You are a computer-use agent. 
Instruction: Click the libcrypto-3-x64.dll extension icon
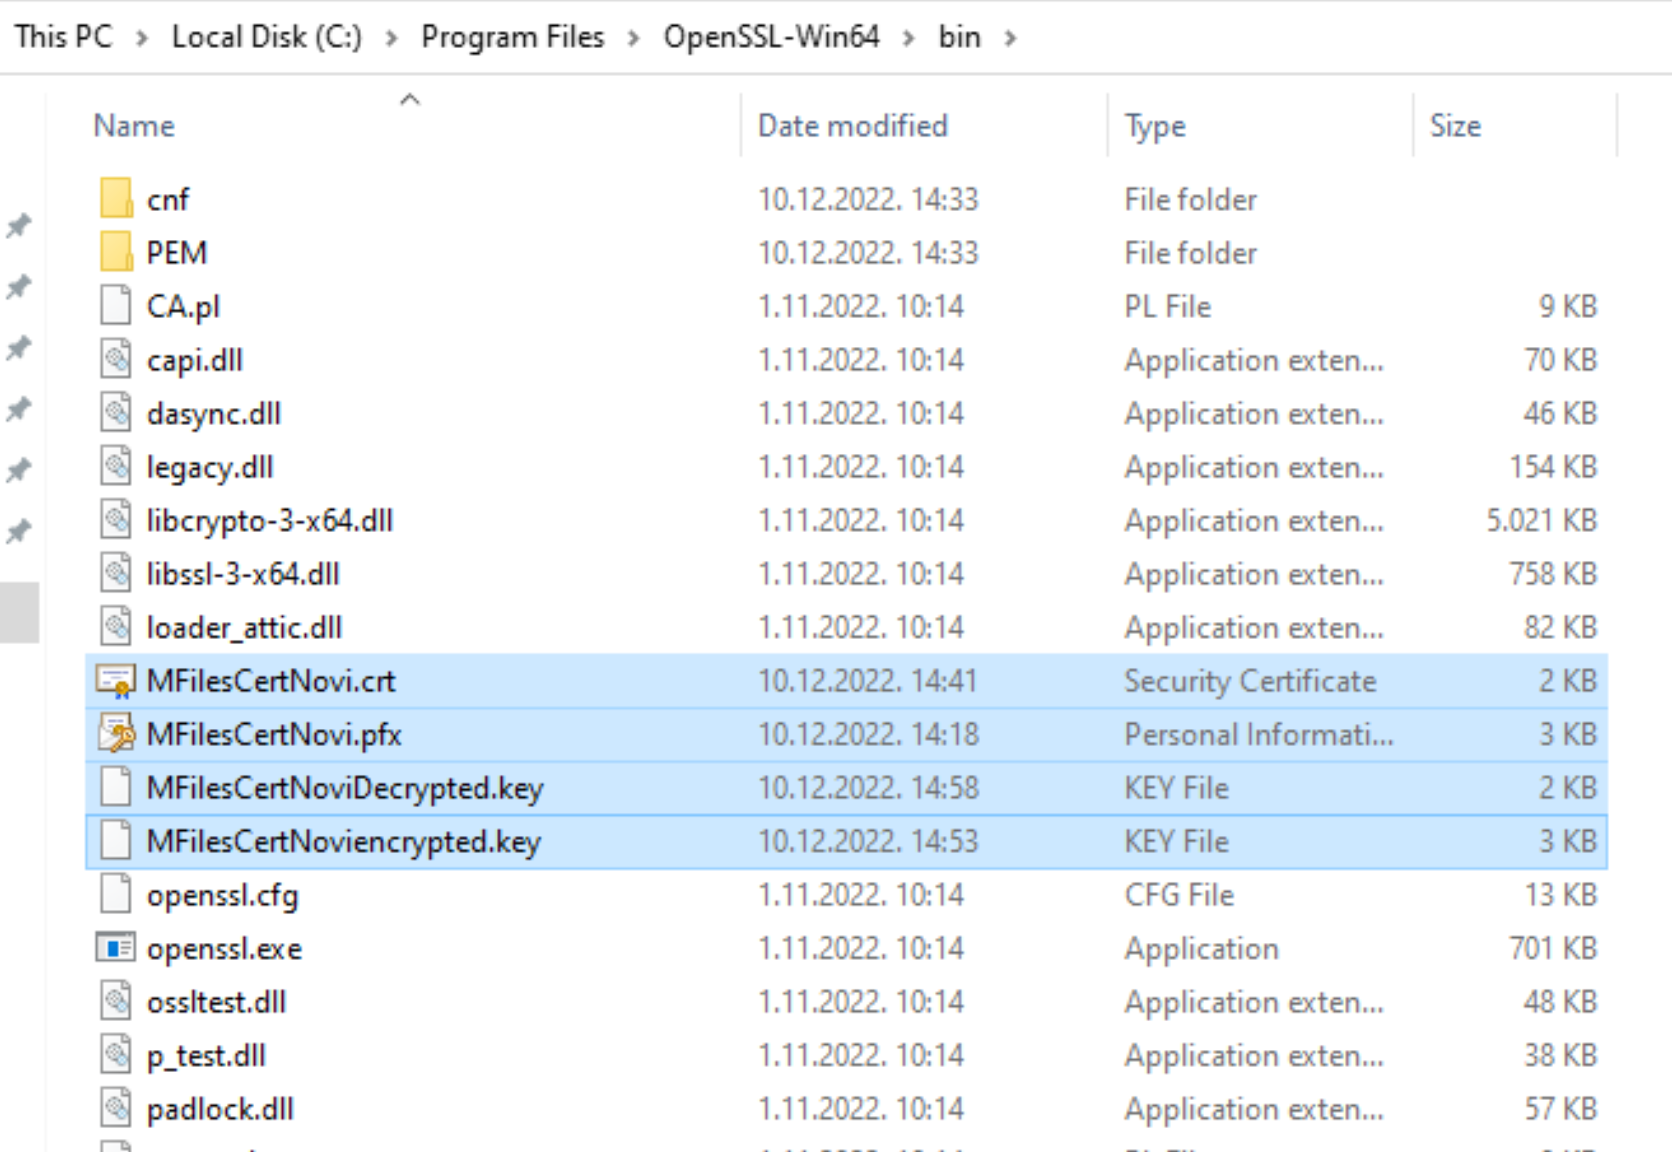tap(115, 520)
